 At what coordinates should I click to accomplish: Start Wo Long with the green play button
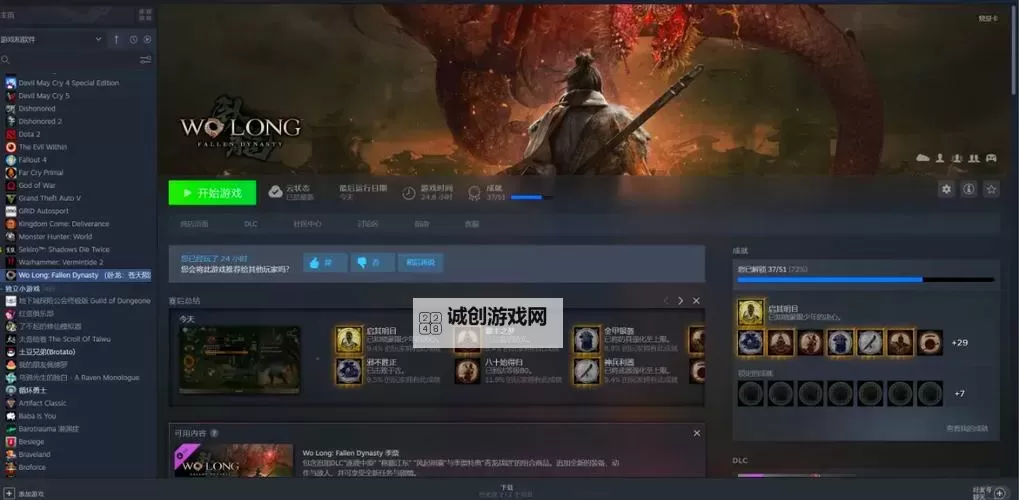click(212, 192)
